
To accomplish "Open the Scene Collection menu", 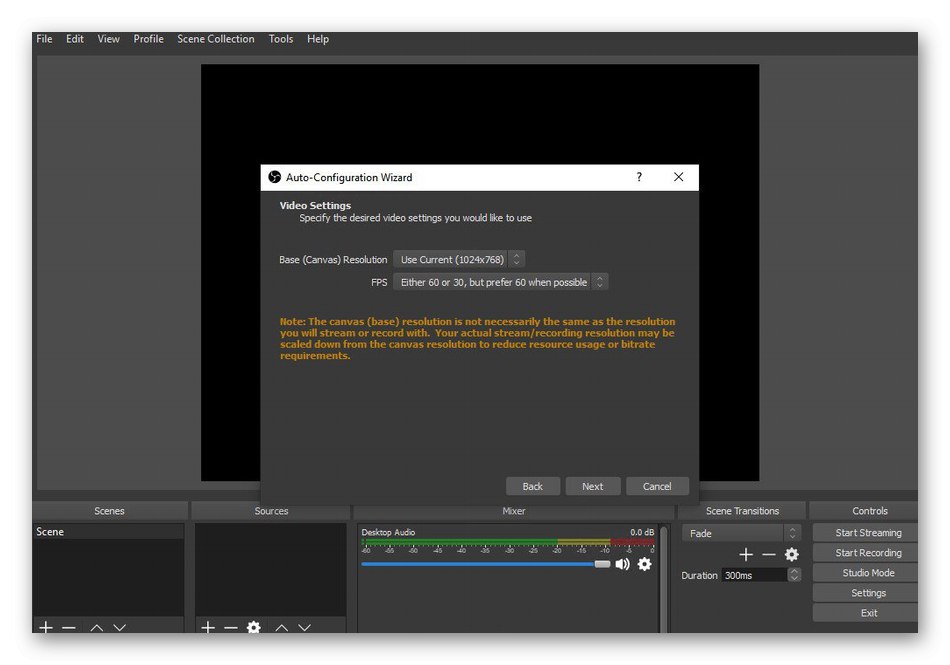I will click(216, 39).
